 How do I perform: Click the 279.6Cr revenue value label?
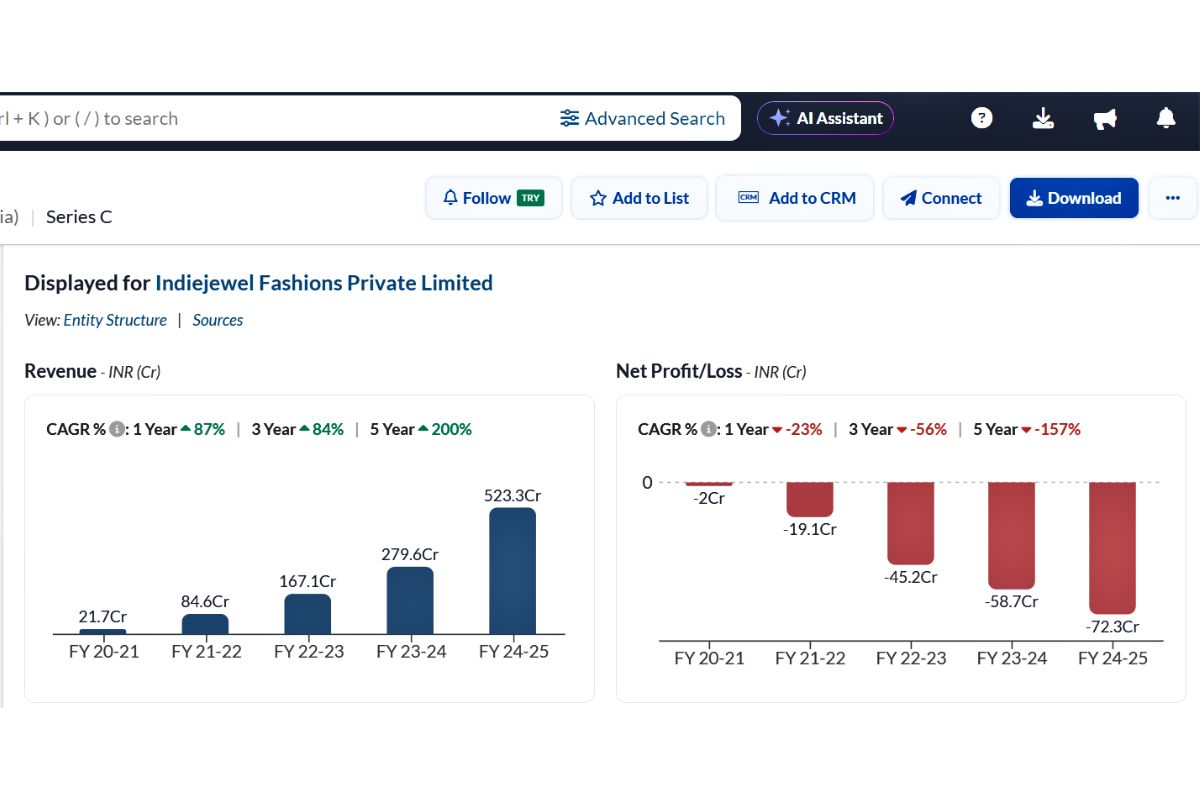click(410, 554)
